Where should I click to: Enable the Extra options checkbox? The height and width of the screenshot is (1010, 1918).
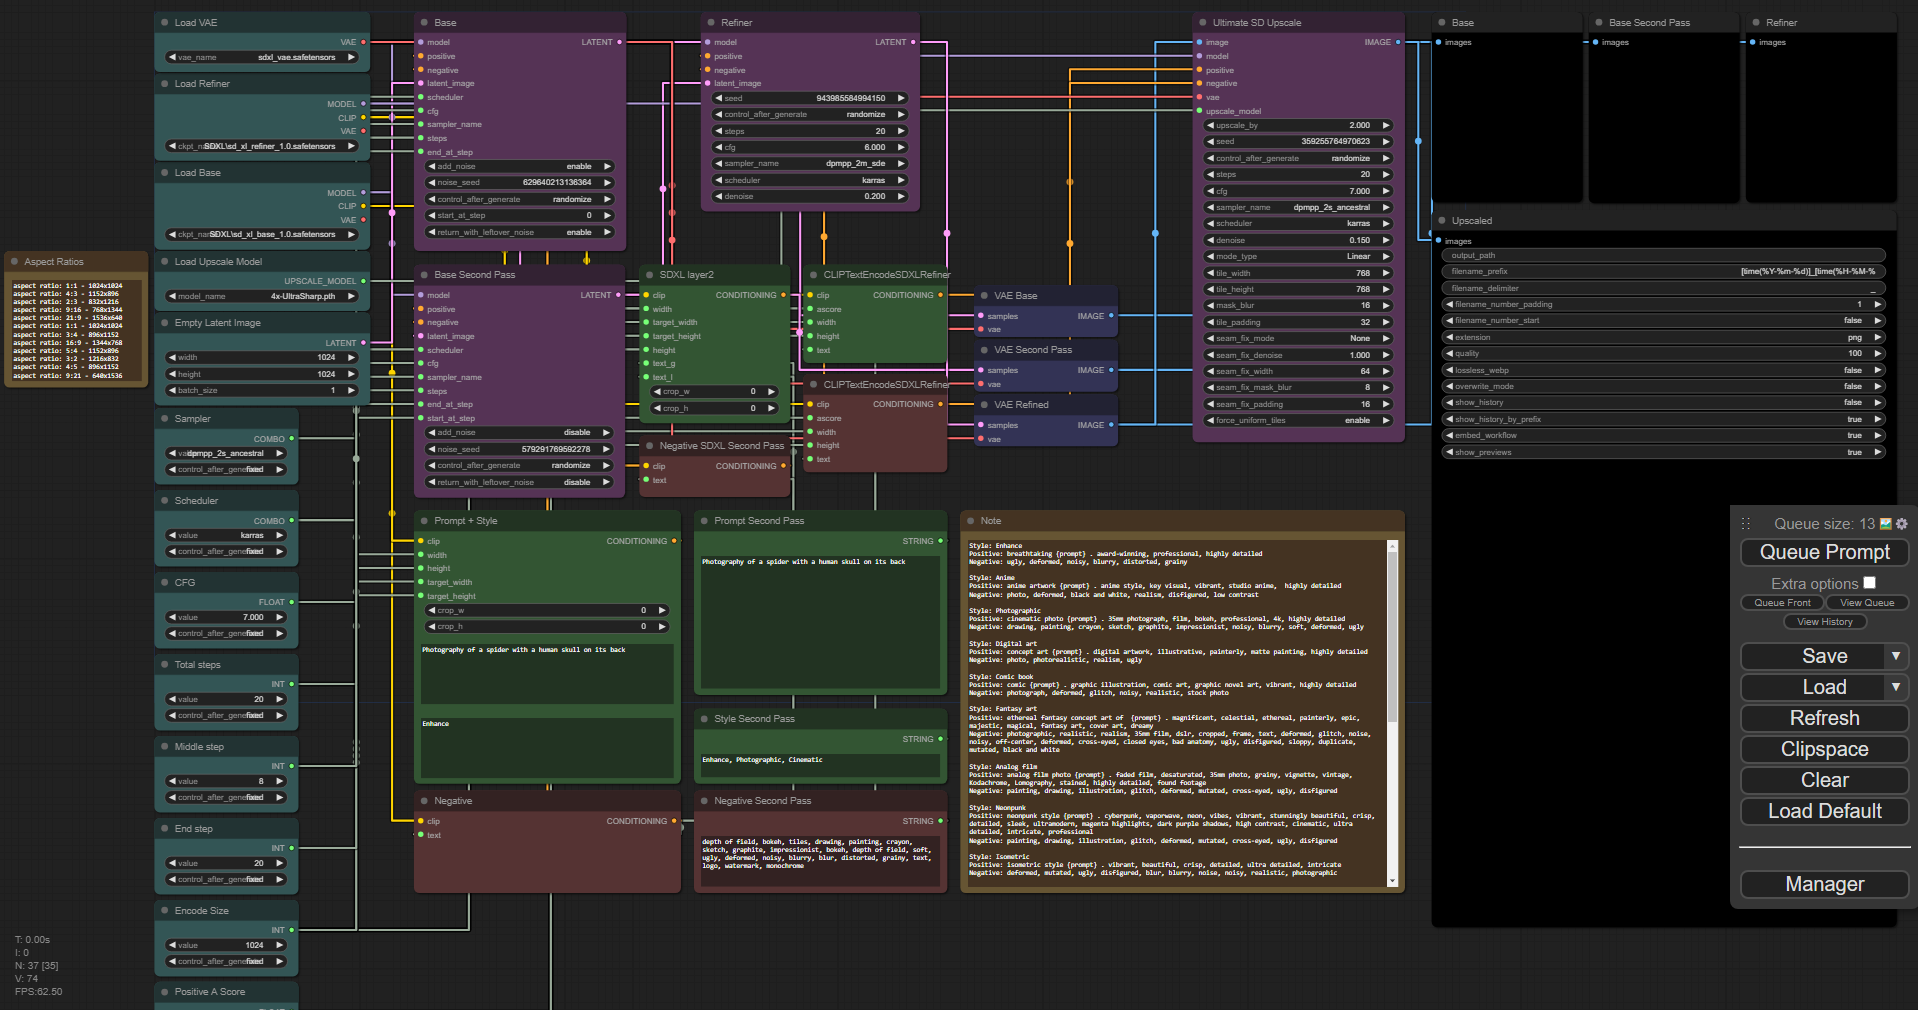1869,583
